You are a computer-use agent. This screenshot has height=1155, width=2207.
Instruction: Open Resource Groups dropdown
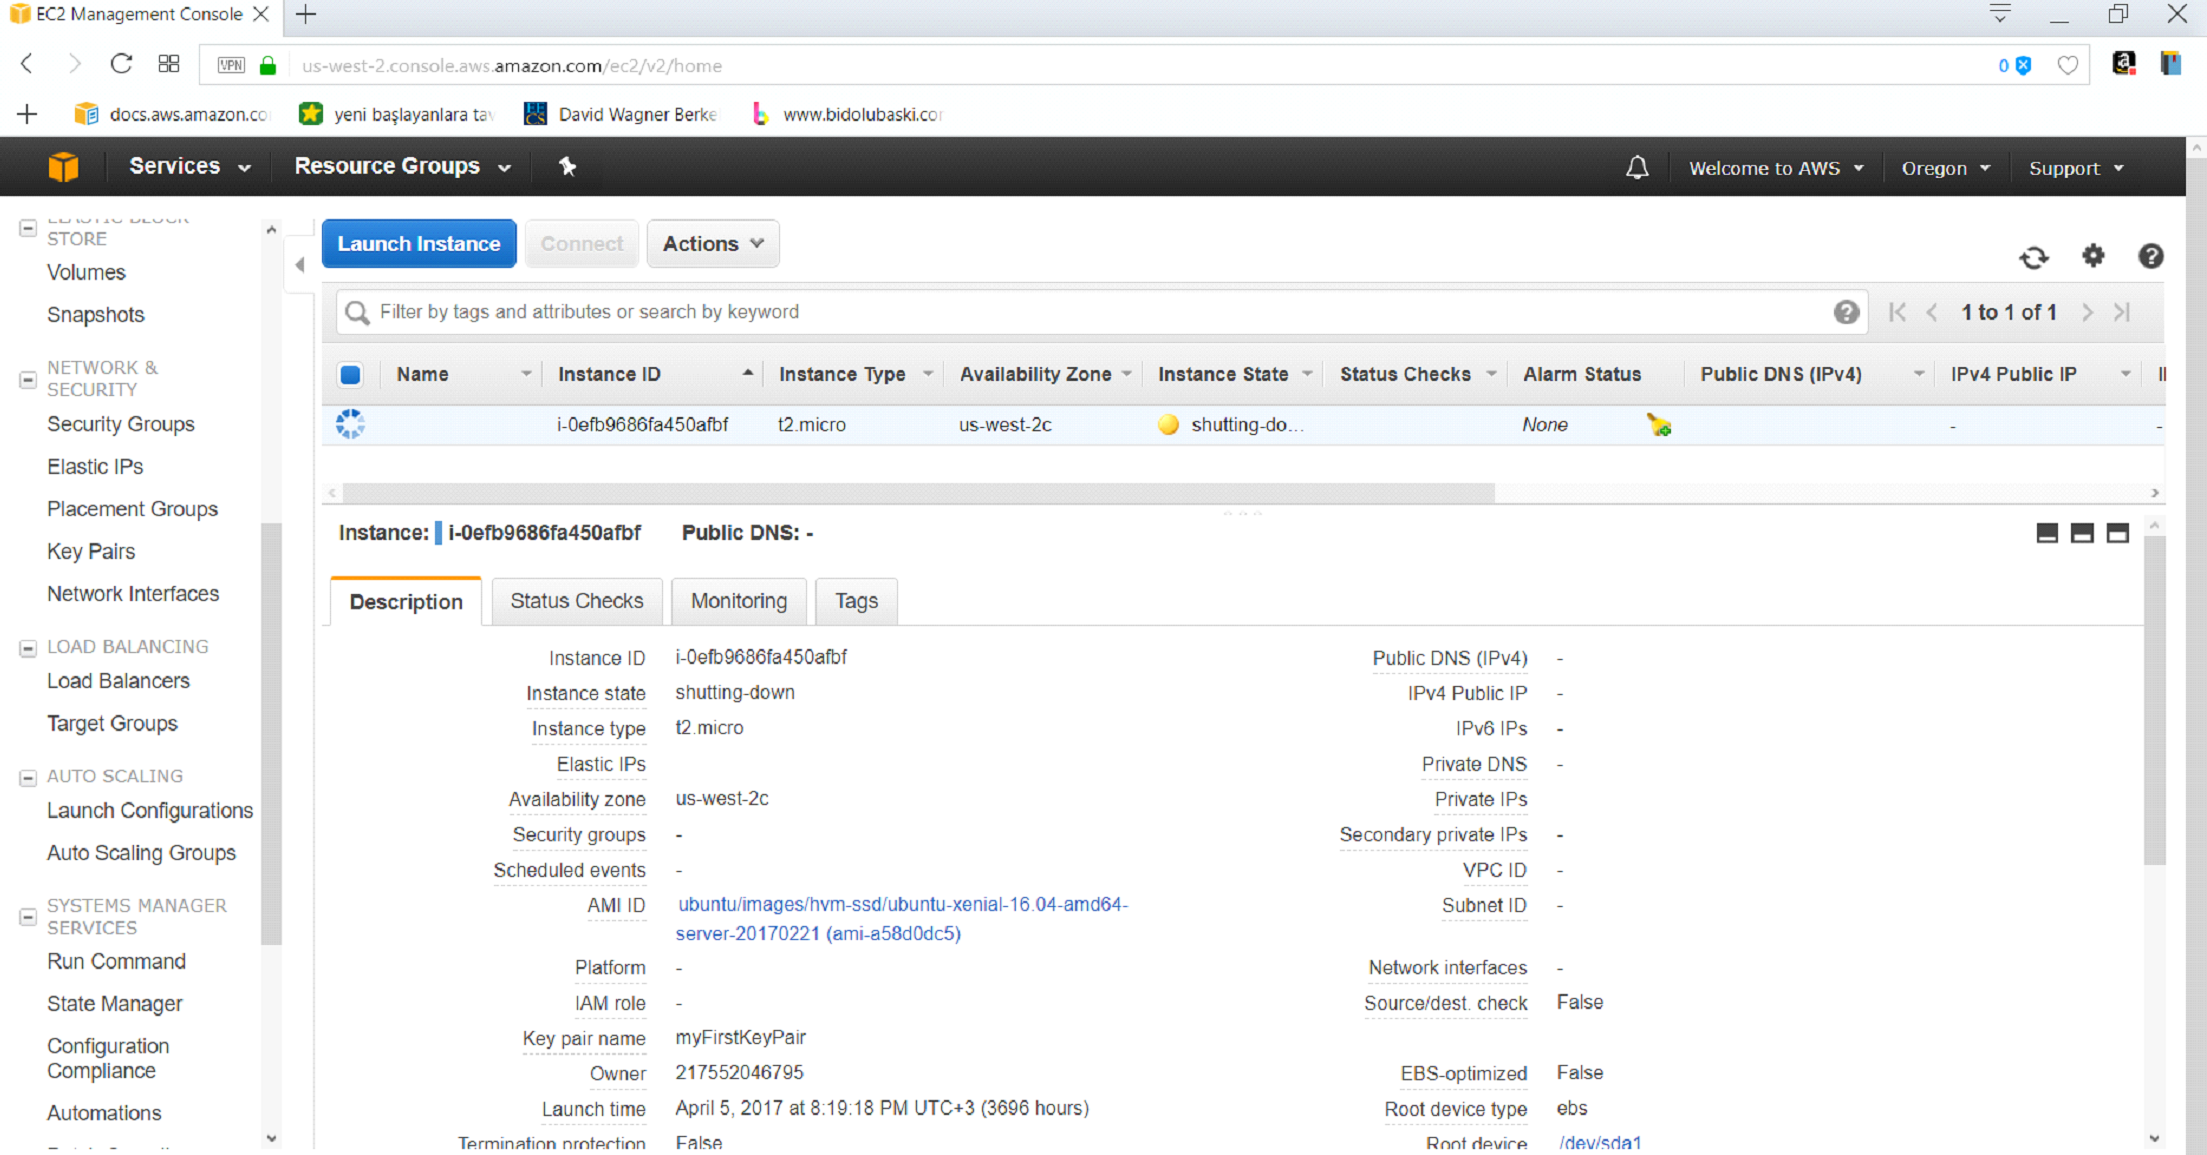pyautogui.click(x=403, y=166)
